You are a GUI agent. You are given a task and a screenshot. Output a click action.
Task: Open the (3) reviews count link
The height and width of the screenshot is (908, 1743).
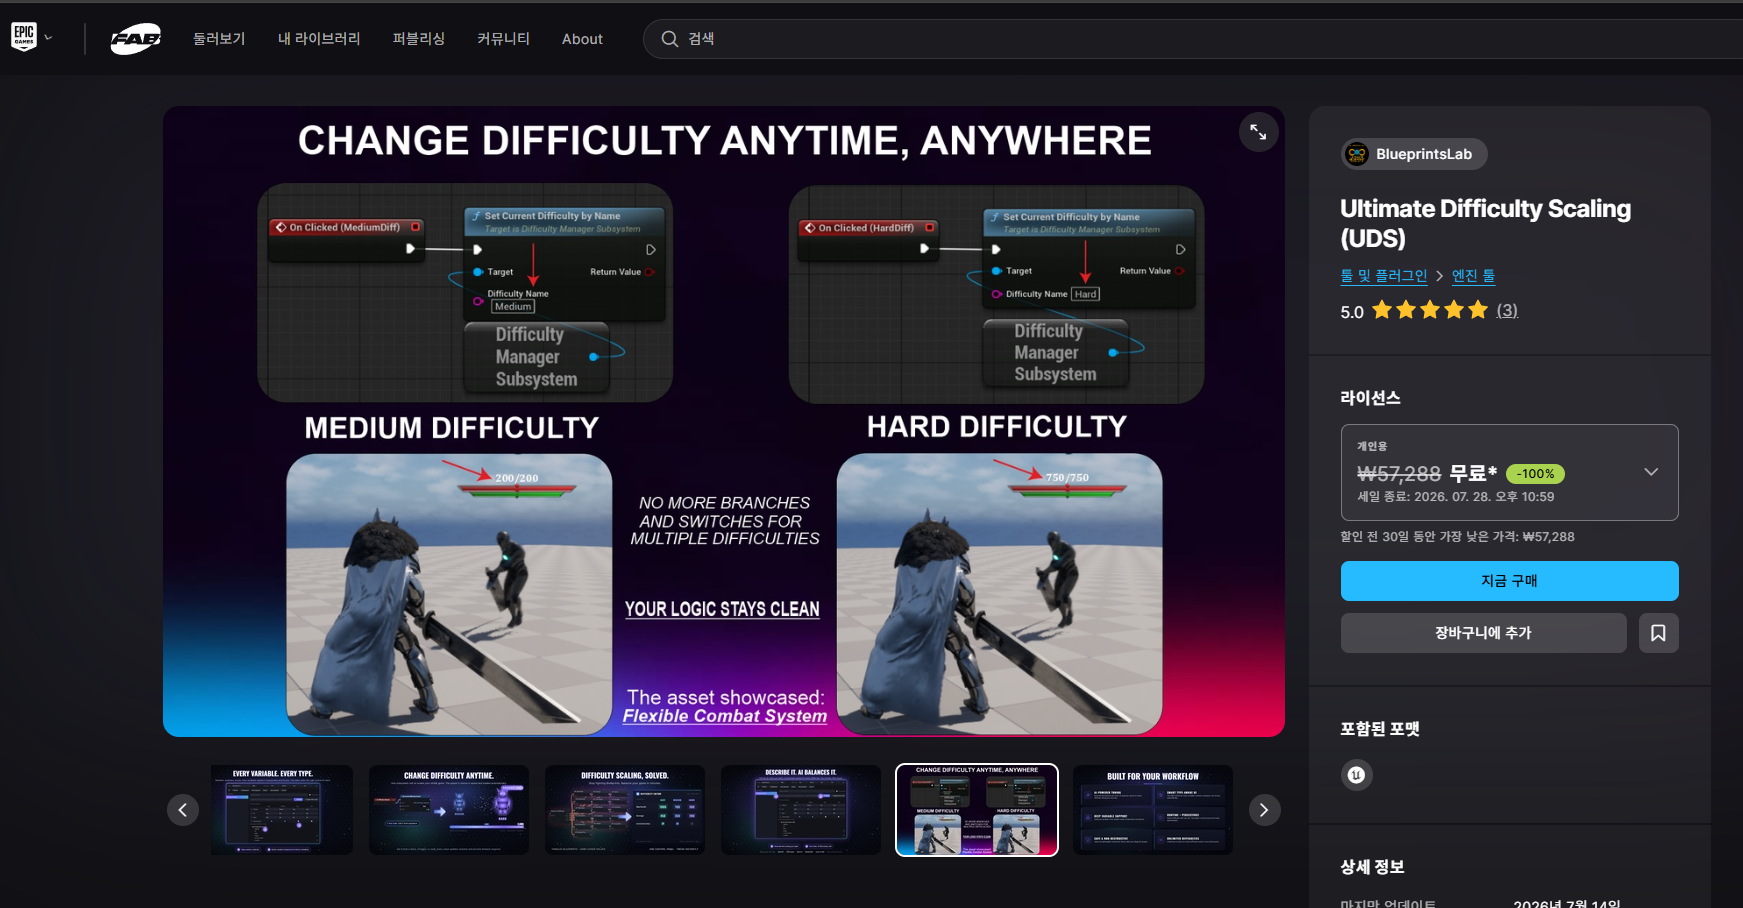pos(1507,311)
